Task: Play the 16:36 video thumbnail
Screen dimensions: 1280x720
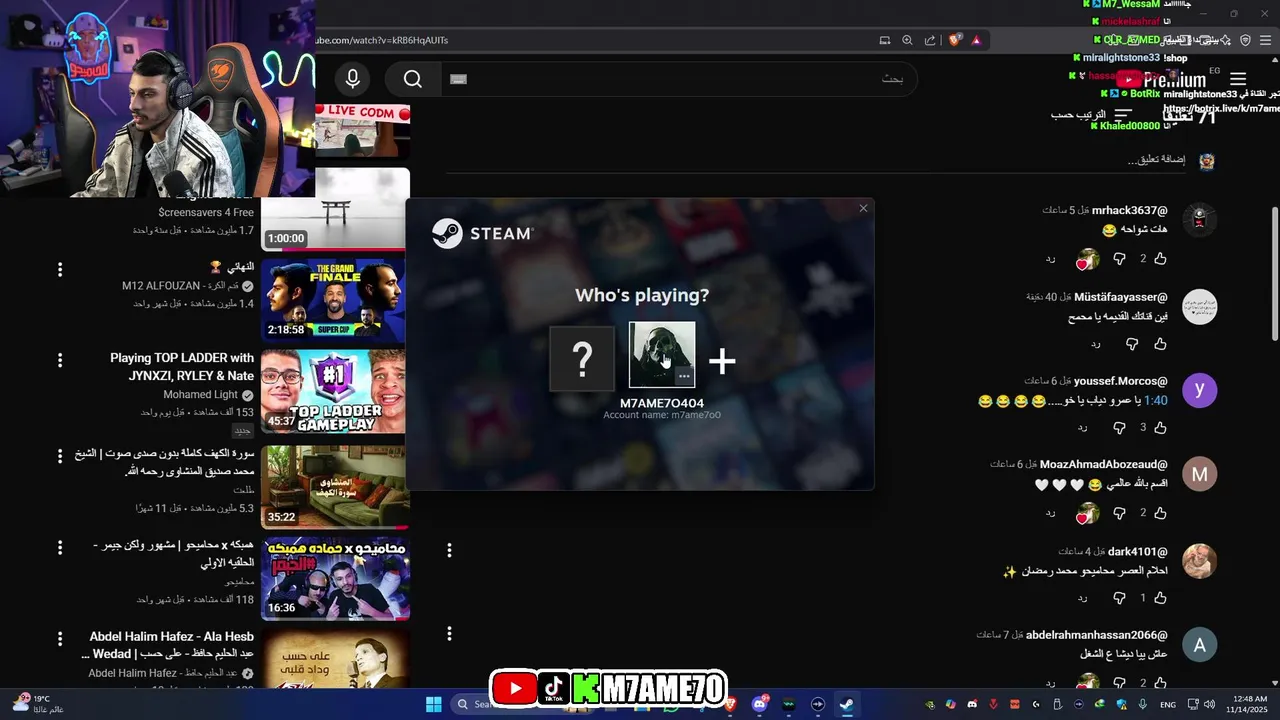Action: point(335,579)
